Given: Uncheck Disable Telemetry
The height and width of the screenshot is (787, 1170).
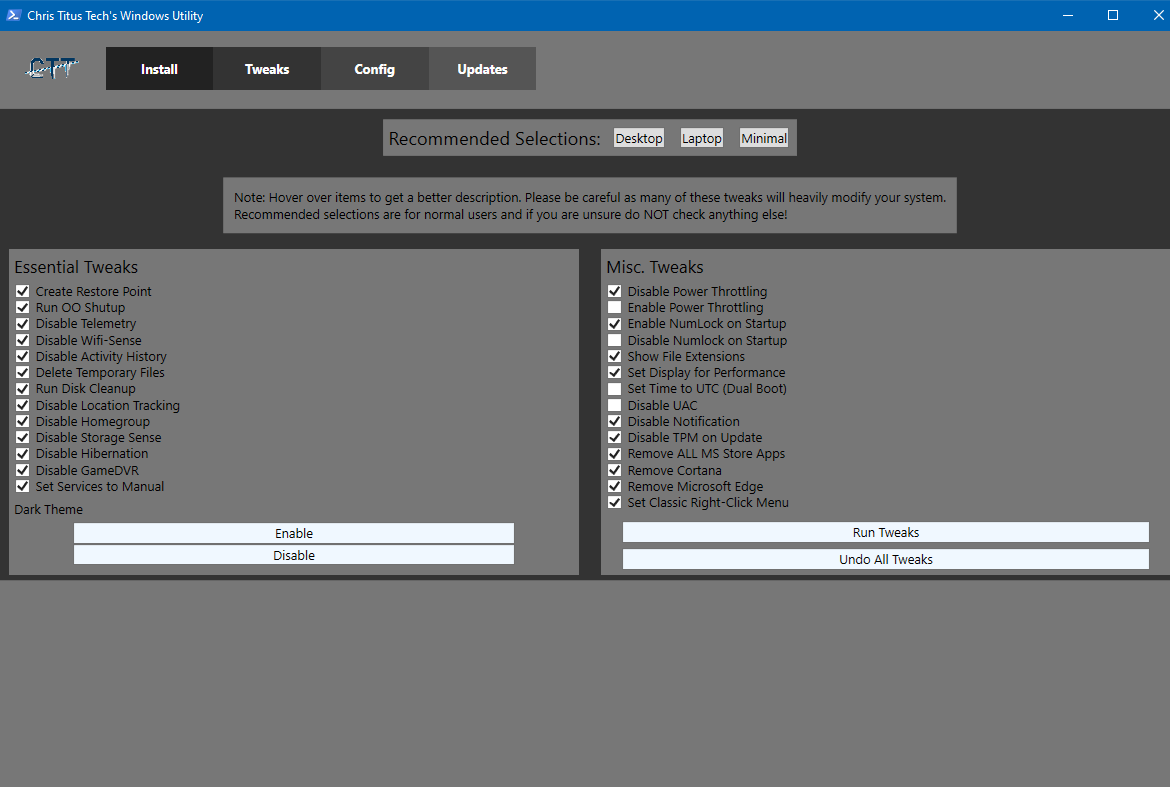Looking at the screenshot, I should tap(22, 324).
